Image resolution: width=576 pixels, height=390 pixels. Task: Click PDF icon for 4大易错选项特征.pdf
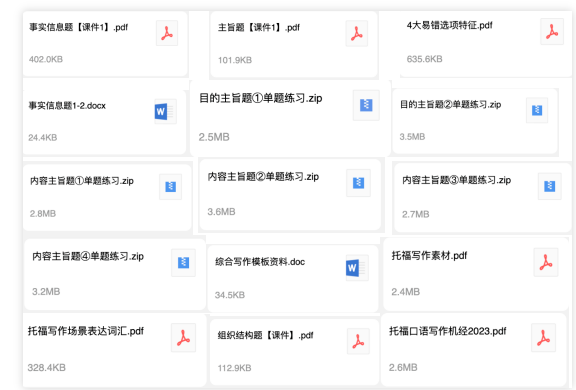point(551,32)
